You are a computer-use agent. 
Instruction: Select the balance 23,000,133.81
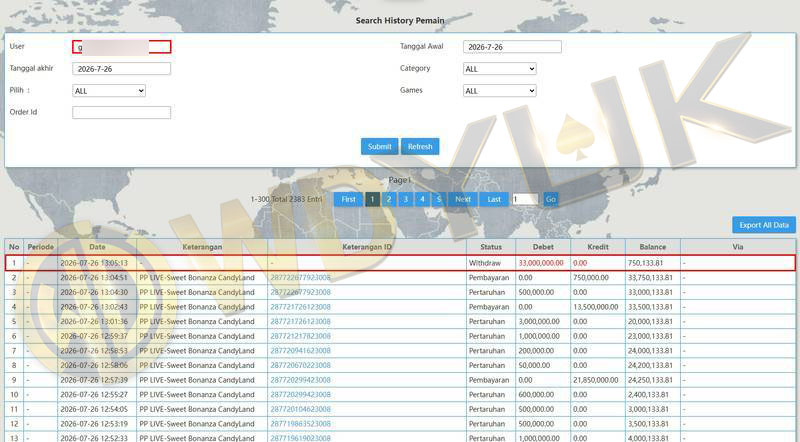[651, 336]
